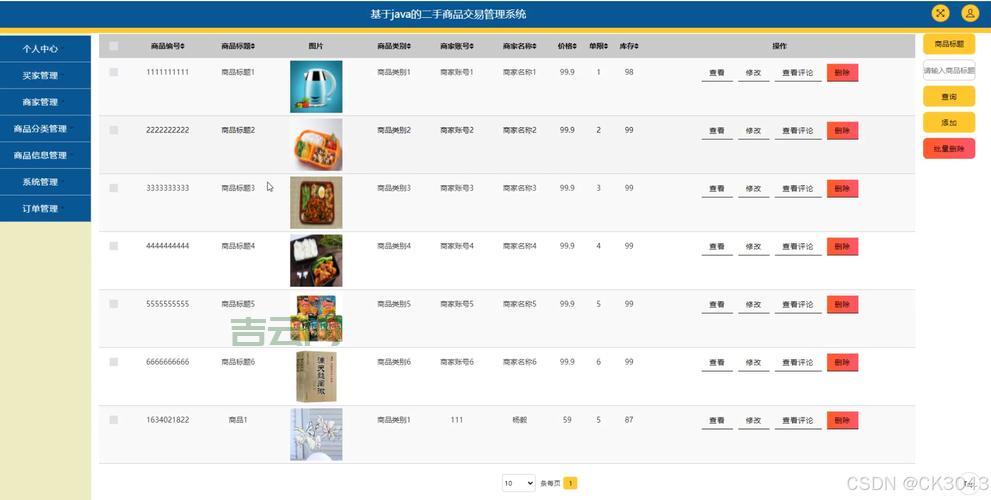Viewport: 991px width, 500px height.
Task: Sort by 商品标题 column arrow
Action: pyautogui.click(x=253, y=46)
